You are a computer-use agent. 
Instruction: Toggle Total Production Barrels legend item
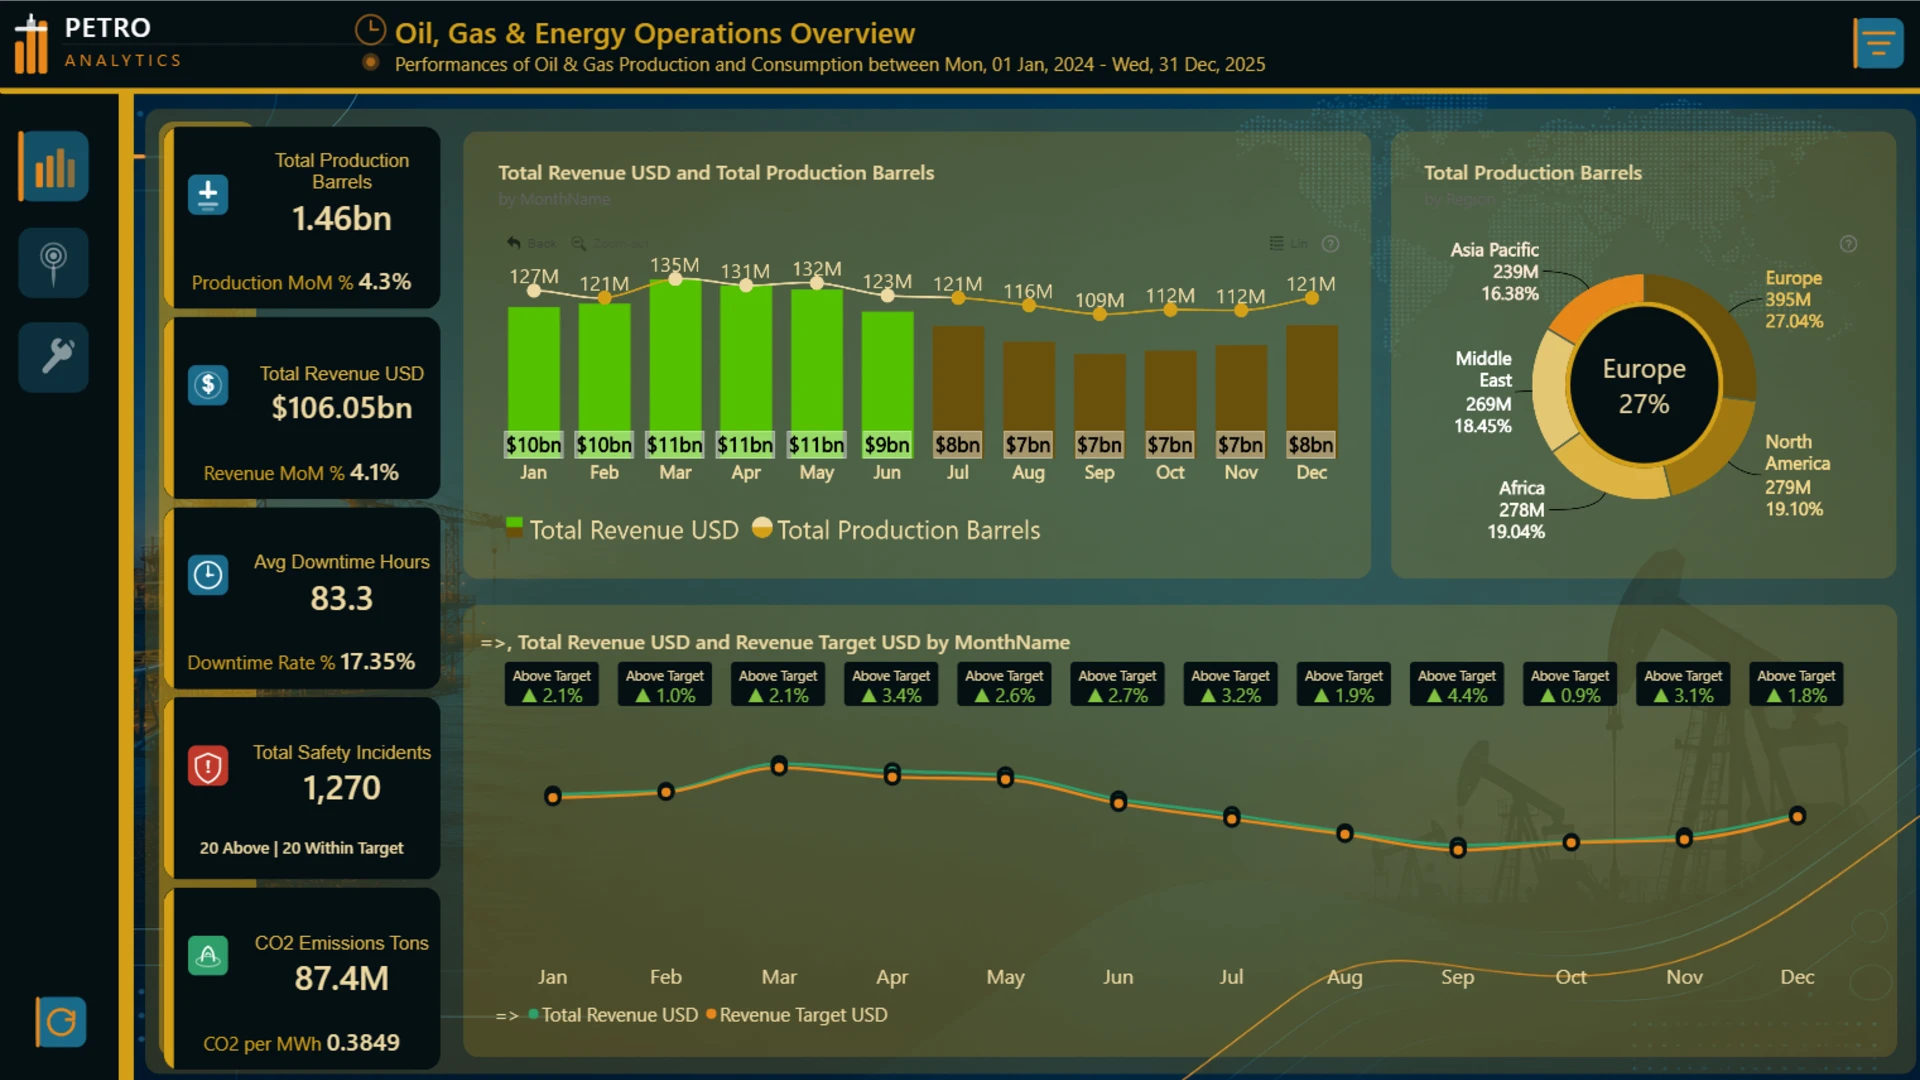[x=897, y=529]
